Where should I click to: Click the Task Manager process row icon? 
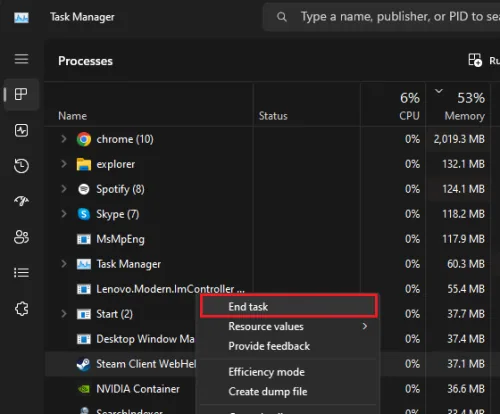[x=84, y=264]
